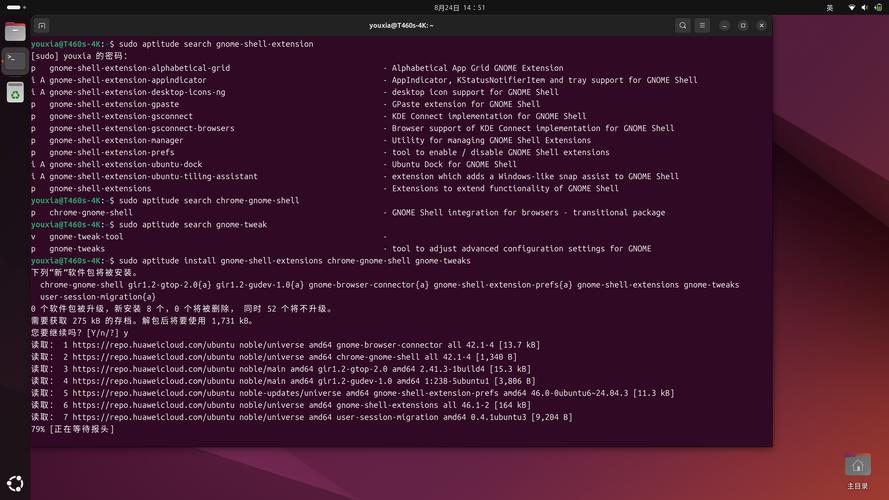
Task: Open the terminal search icon
Action: [x=683, y=26]
